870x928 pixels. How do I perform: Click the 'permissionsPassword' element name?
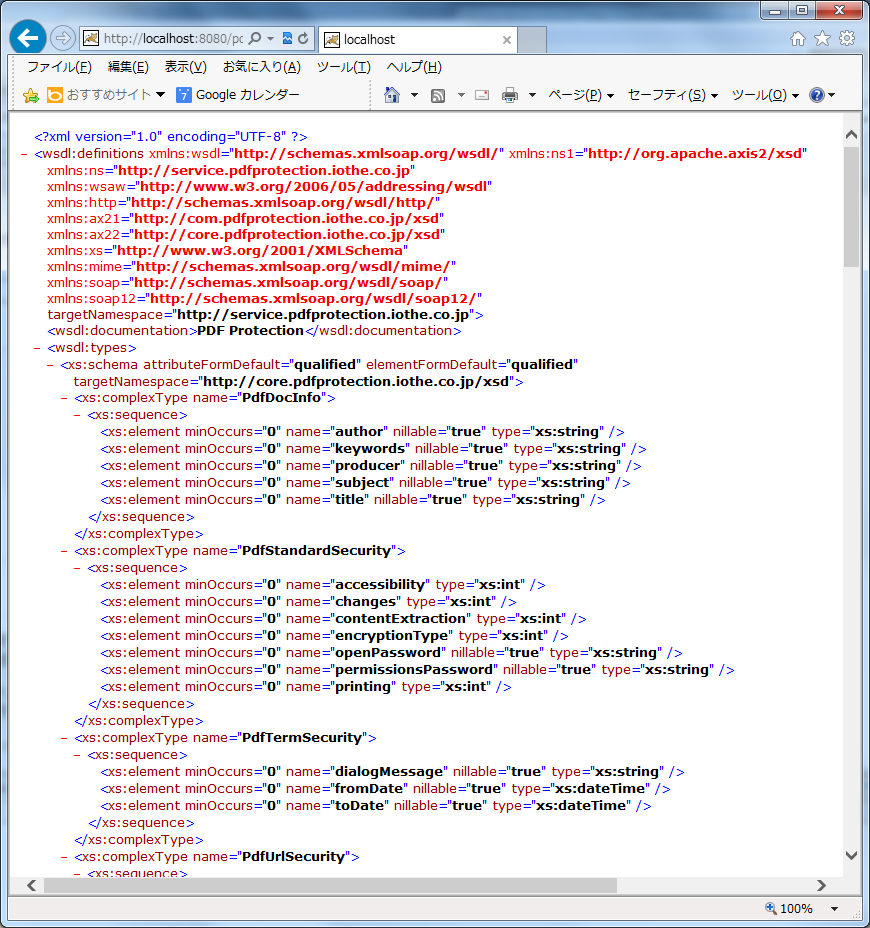coord(414,670)
